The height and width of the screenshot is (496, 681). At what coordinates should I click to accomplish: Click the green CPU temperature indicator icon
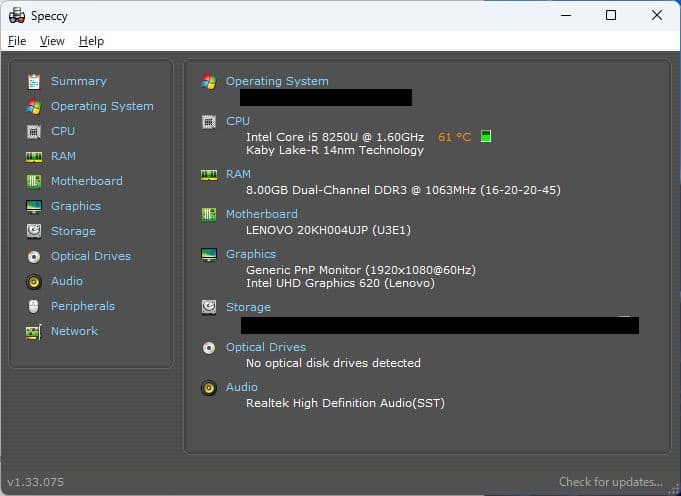(486, 136)
